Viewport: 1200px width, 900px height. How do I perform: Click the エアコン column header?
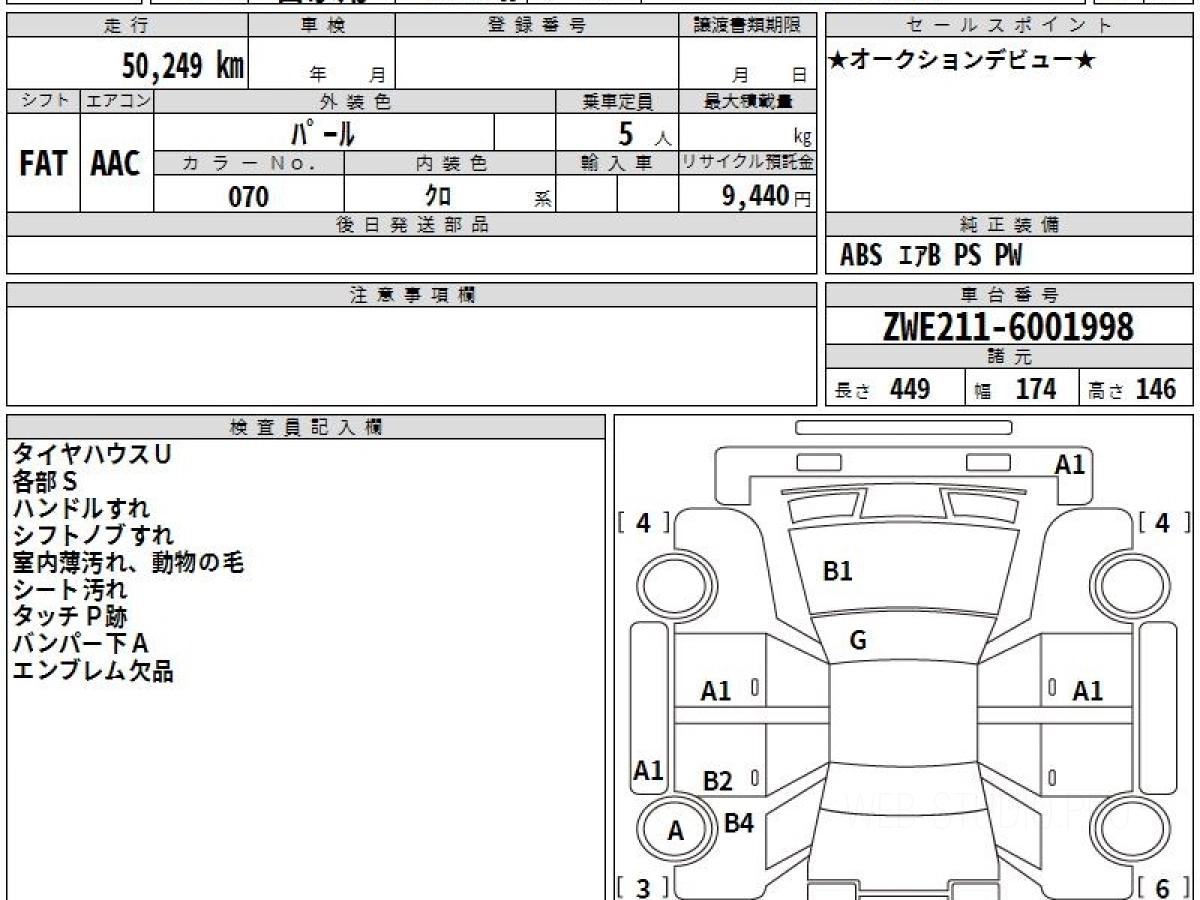coord(117,101)
